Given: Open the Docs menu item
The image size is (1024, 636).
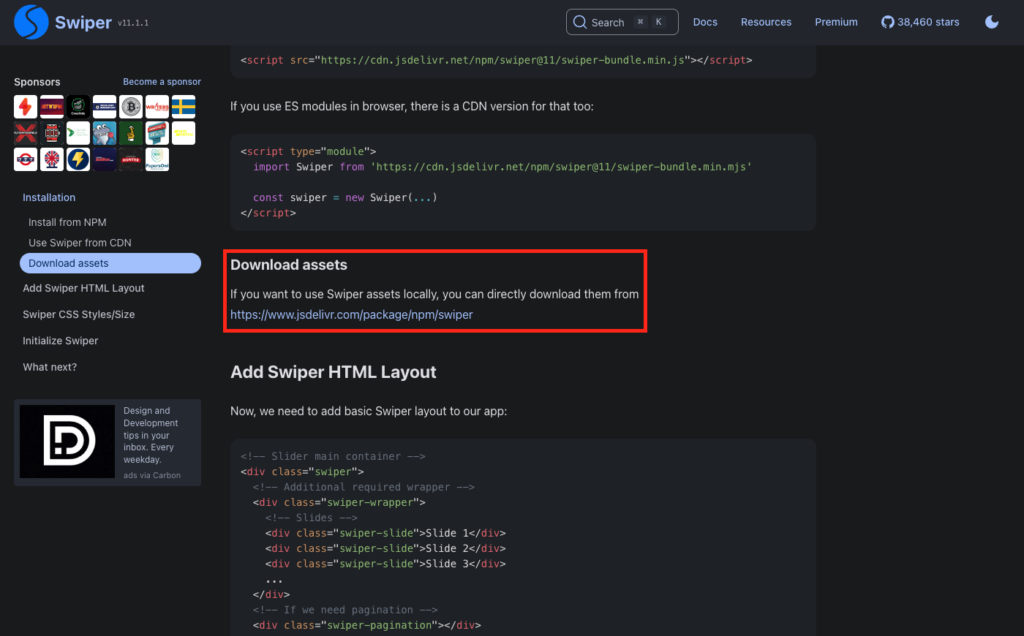Looking at the screenshot, I should (x=705, y=22).
